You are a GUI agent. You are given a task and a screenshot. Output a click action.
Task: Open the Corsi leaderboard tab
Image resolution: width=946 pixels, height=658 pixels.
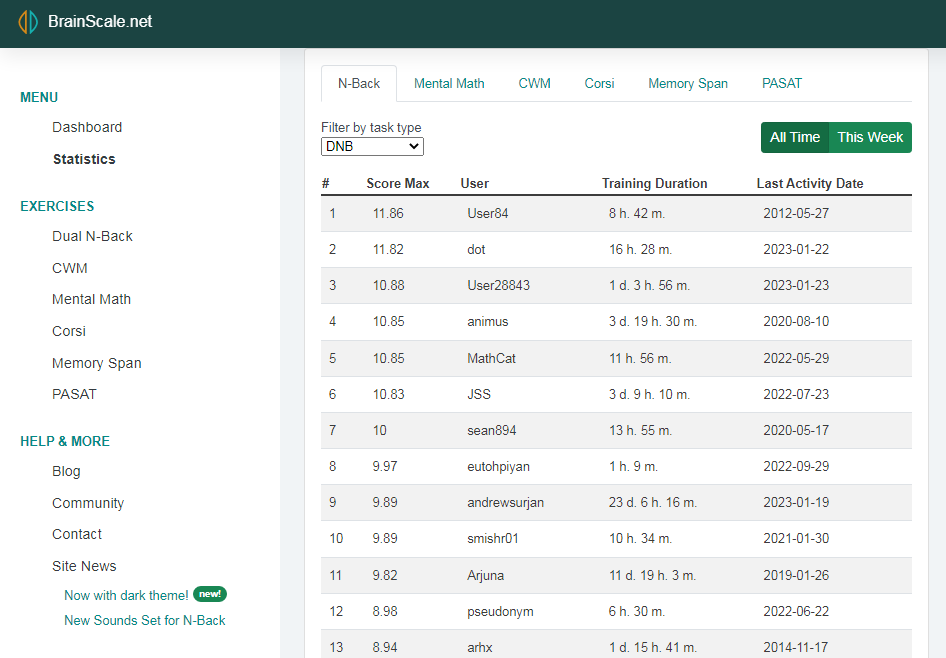click(599, 84)
